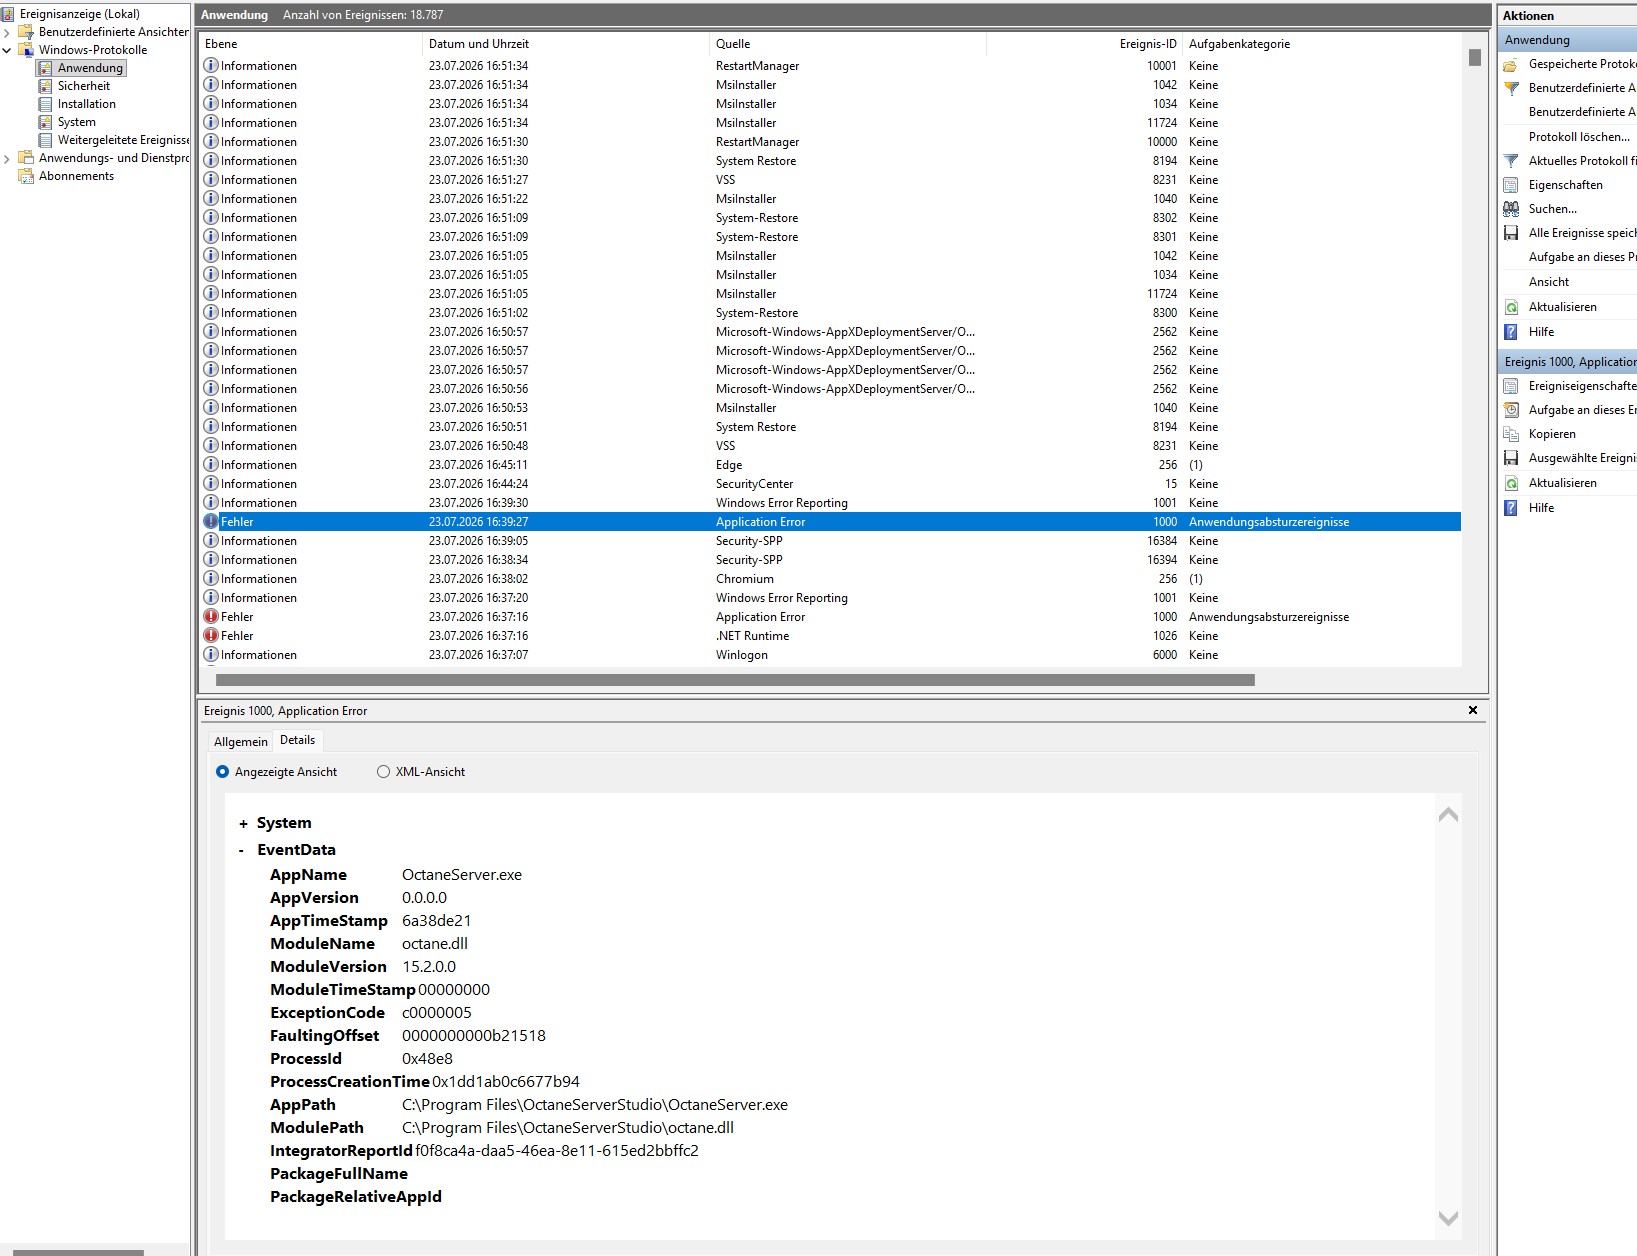Click Ereigniseigenschaften action link
The width and height of the screenshot is (1637, 1256).
tap(1582, 386)
